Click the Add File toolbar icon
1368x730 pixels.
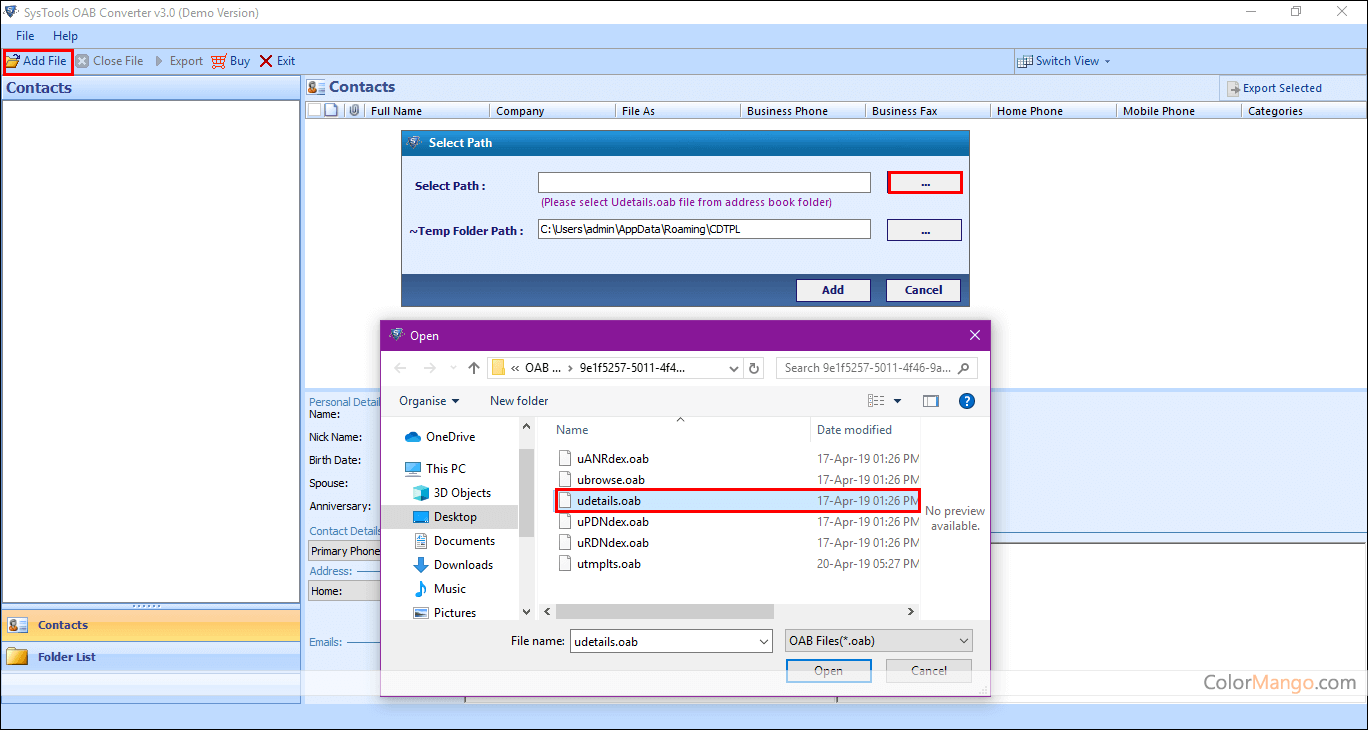tap(13, 61)
